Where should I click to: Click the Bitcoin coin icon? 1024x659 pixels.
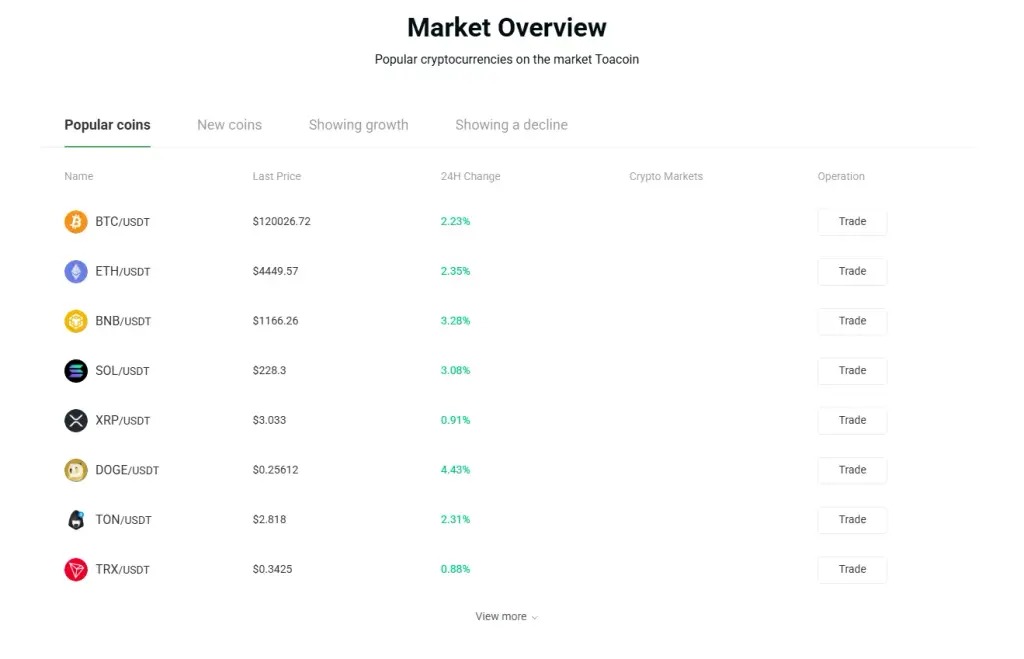[76, 221]
